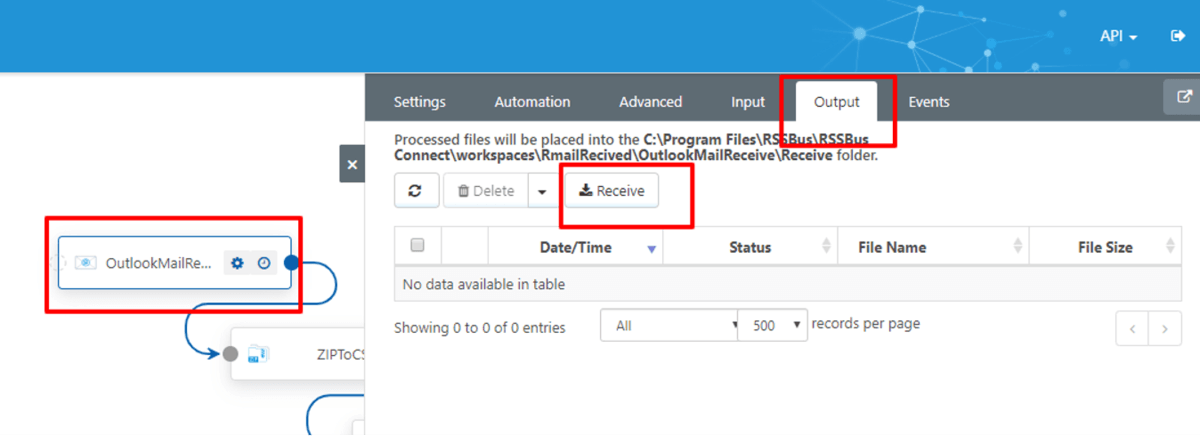This screenshot has width=1200, height=436.
Task: Open panel in new window icon
Action: 1184,98
